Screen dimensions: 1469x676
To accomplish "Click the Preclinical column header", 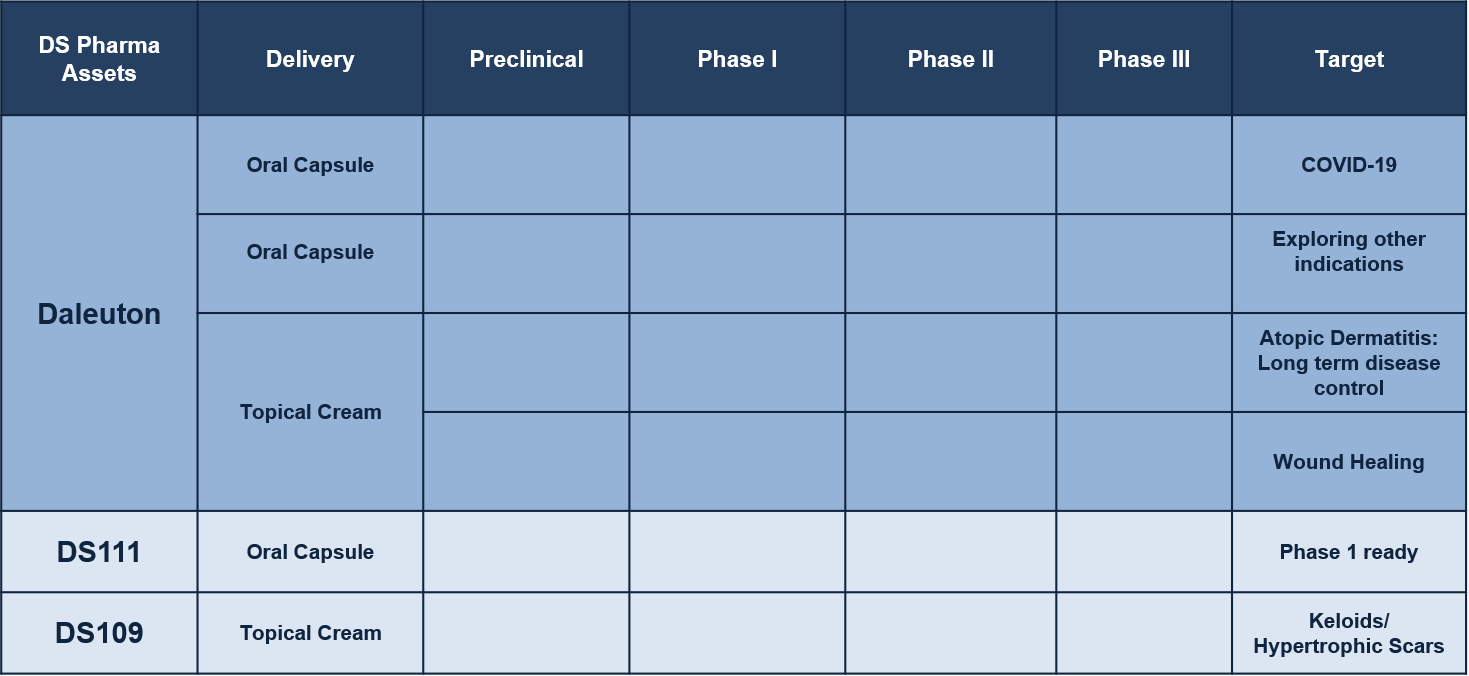I will (x=526, y=59).
